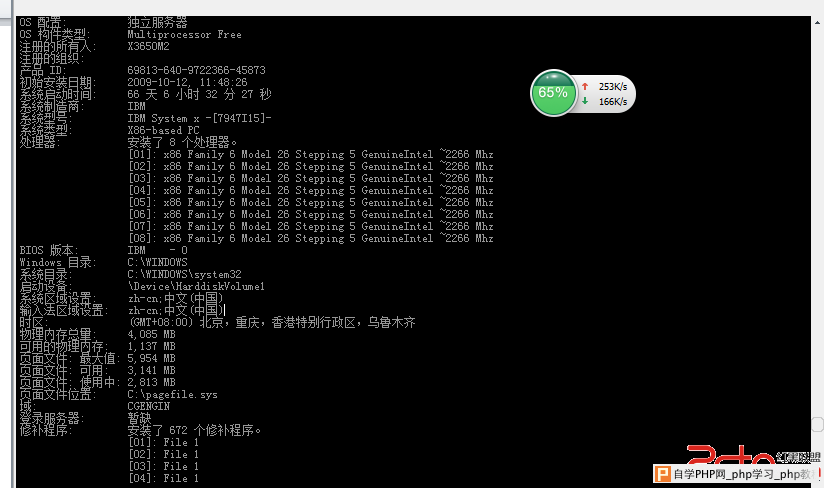824x488 pixels.
Task: Click the domain value CGENGIN
Action: point(148,407)
